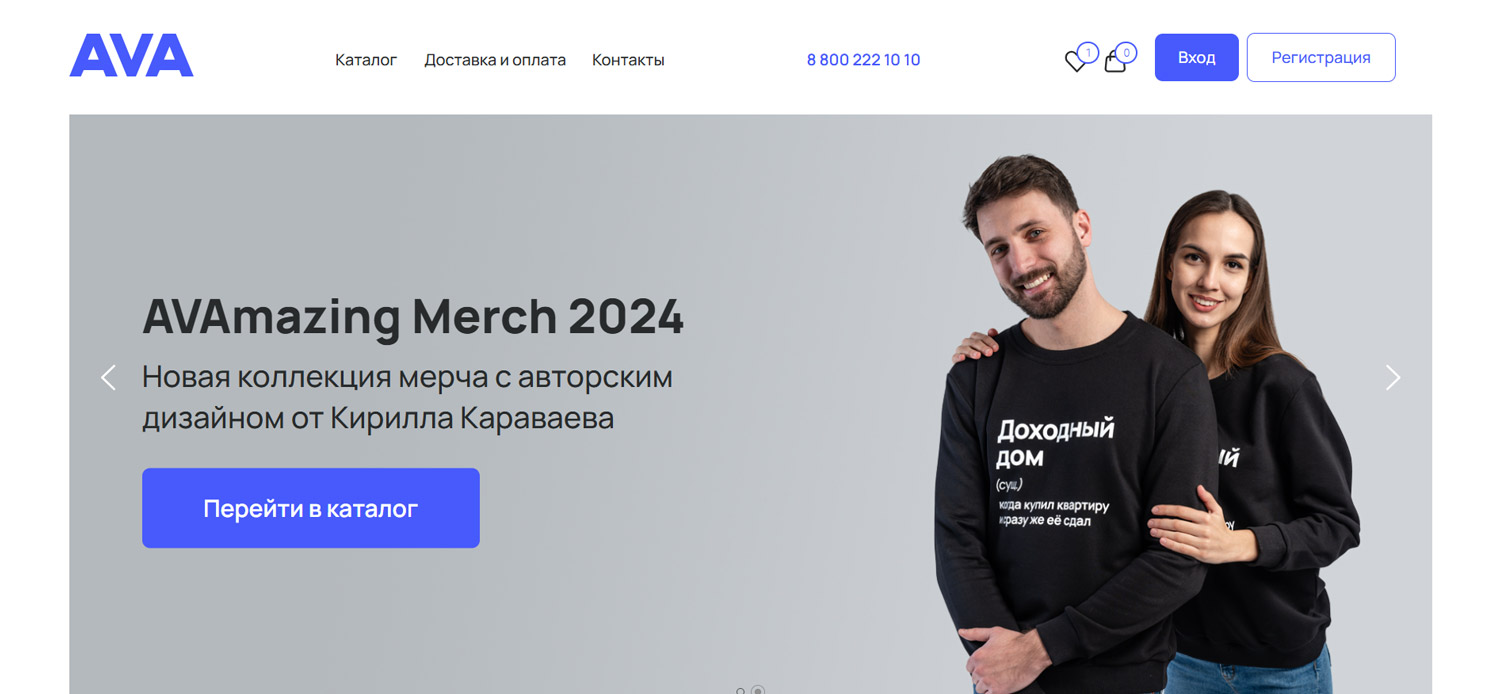Click the Новая коллекция мерча subtitle text
Screen dimensions: 1500x694
click(x=407, y=397)
